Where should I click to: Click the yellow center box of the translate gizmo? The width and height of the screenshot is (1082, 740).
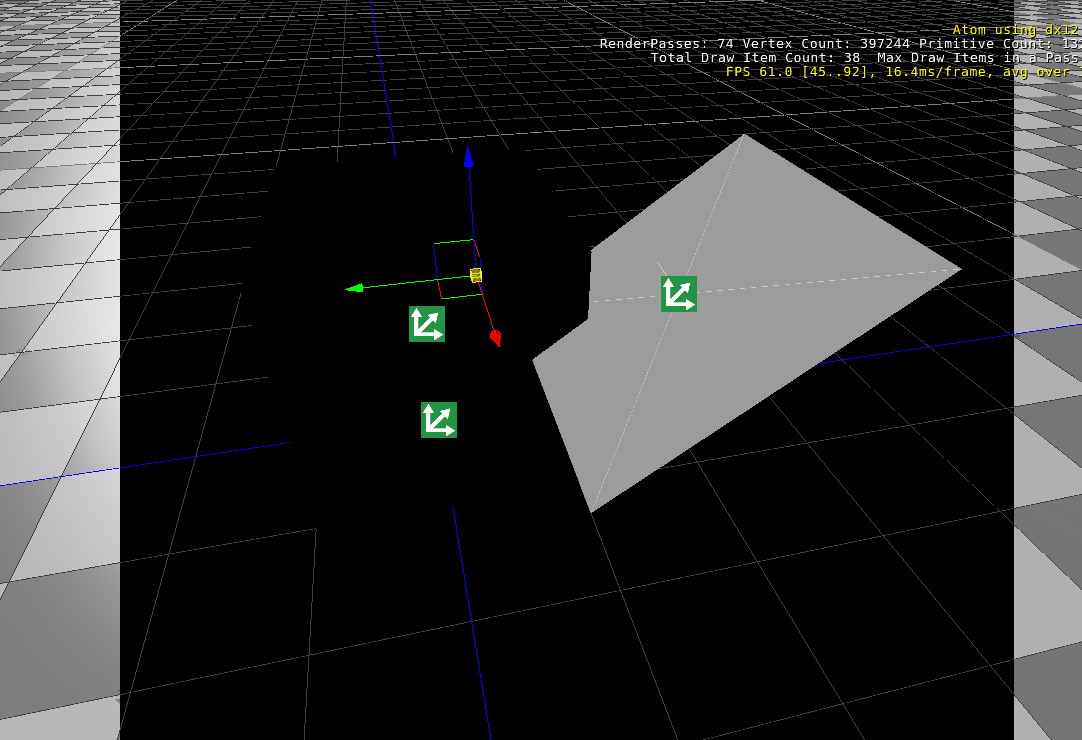tap(475, 275)
